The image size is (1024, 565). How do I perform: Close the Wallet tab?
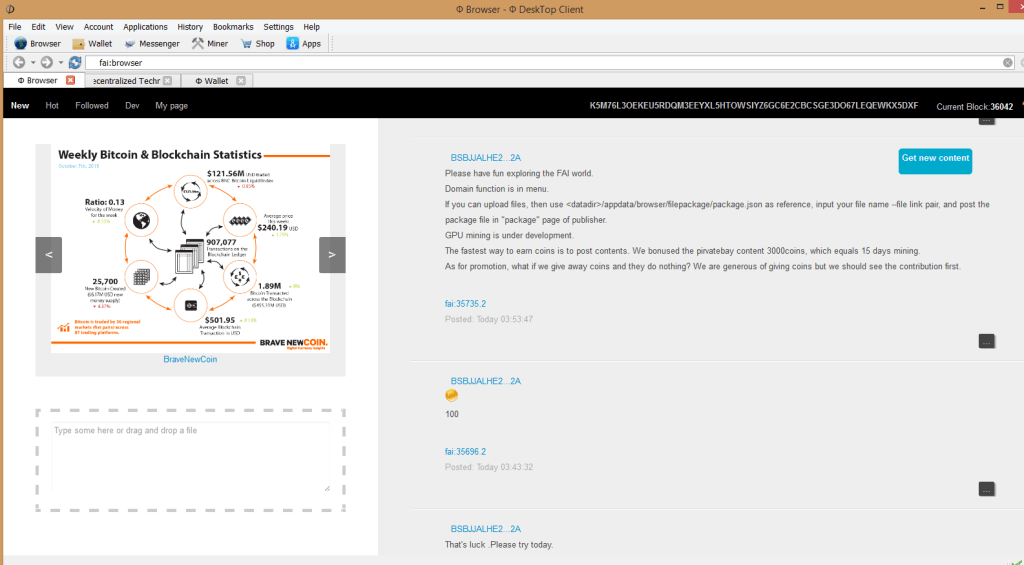[x=241, y=81]
